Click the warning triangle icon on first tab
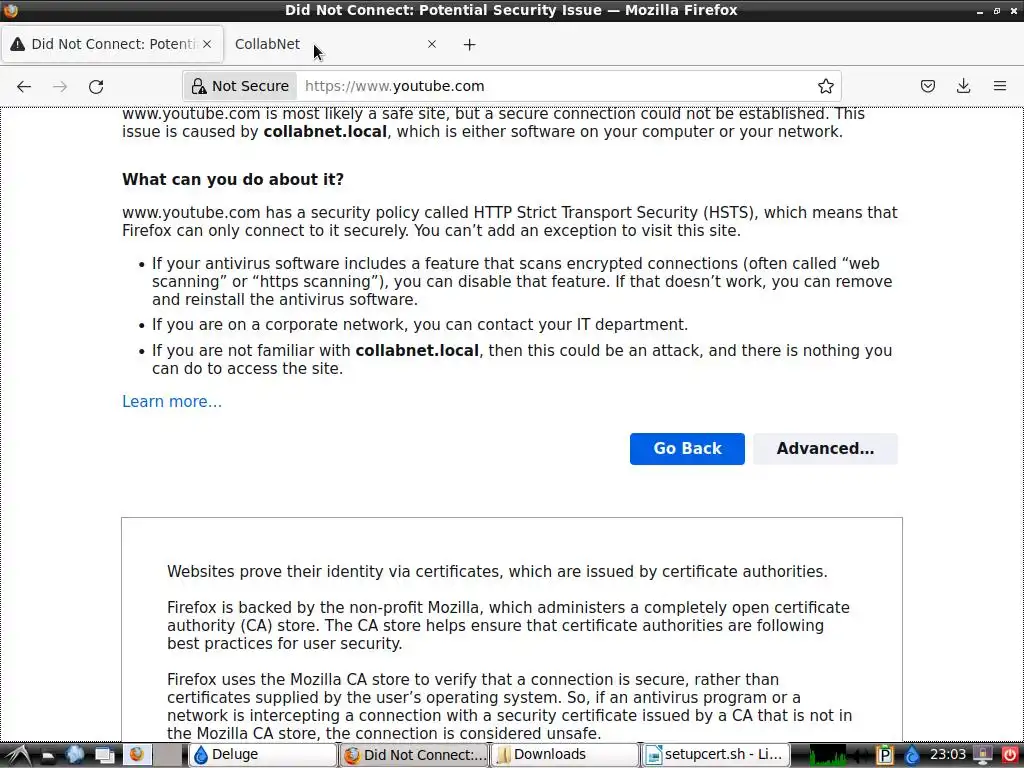This screenshot has width=1024, height=768. (18, 44)
